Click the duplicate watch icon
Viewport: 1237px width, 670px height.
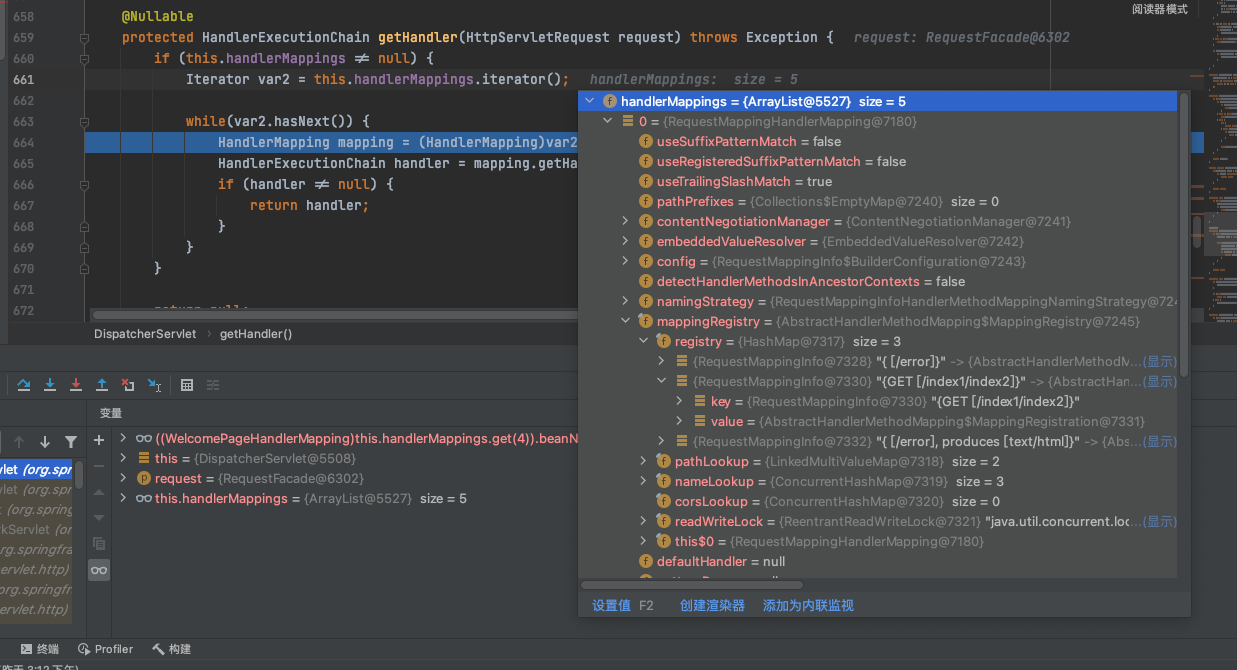pyautogui.click(x=98, y=544)
